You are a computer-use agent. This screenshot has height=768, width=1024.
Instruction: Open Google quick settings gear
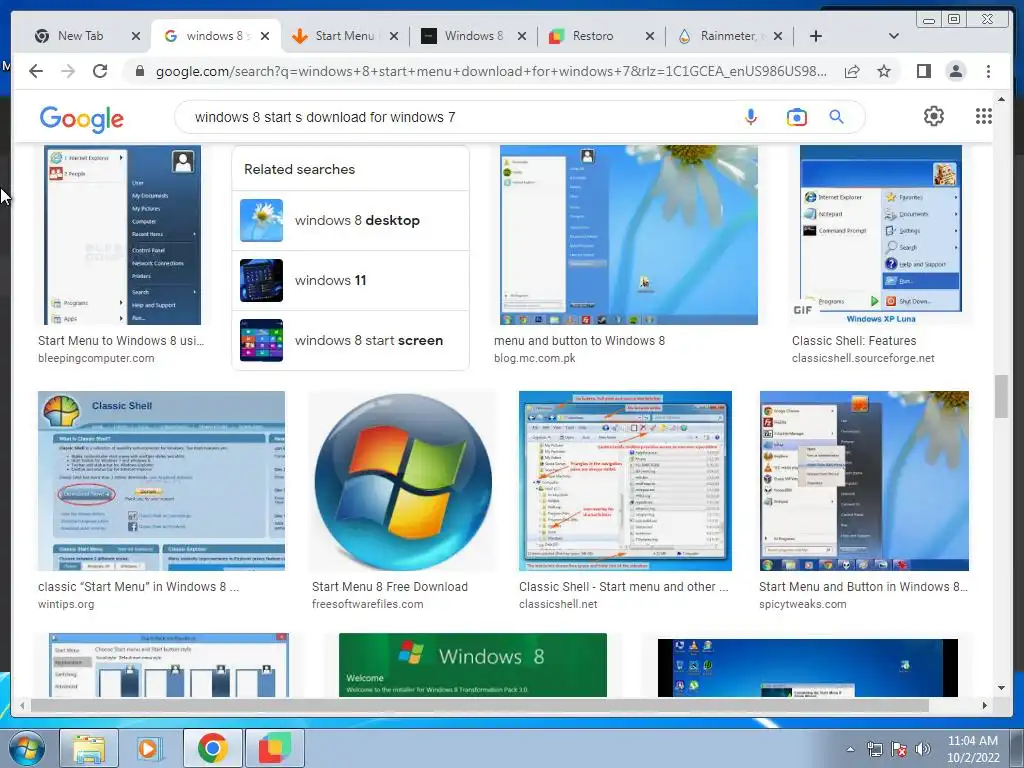click(x=934, y=116)
